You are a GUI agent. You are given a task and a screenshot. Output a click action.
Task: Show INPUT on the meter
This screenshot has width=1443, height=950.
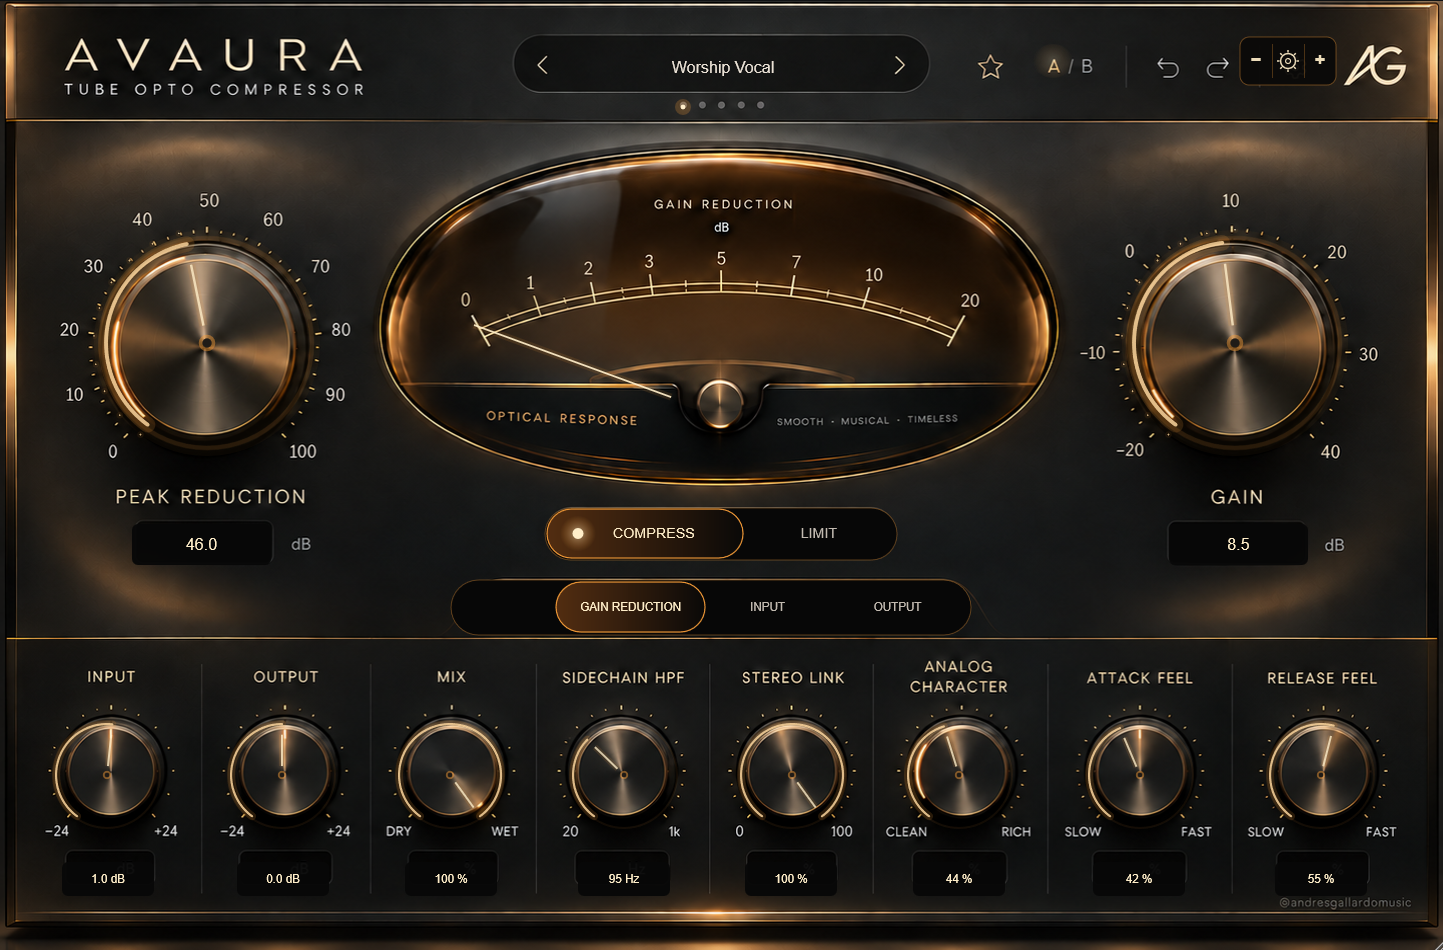pyautogui.click(x=767, y=607)
